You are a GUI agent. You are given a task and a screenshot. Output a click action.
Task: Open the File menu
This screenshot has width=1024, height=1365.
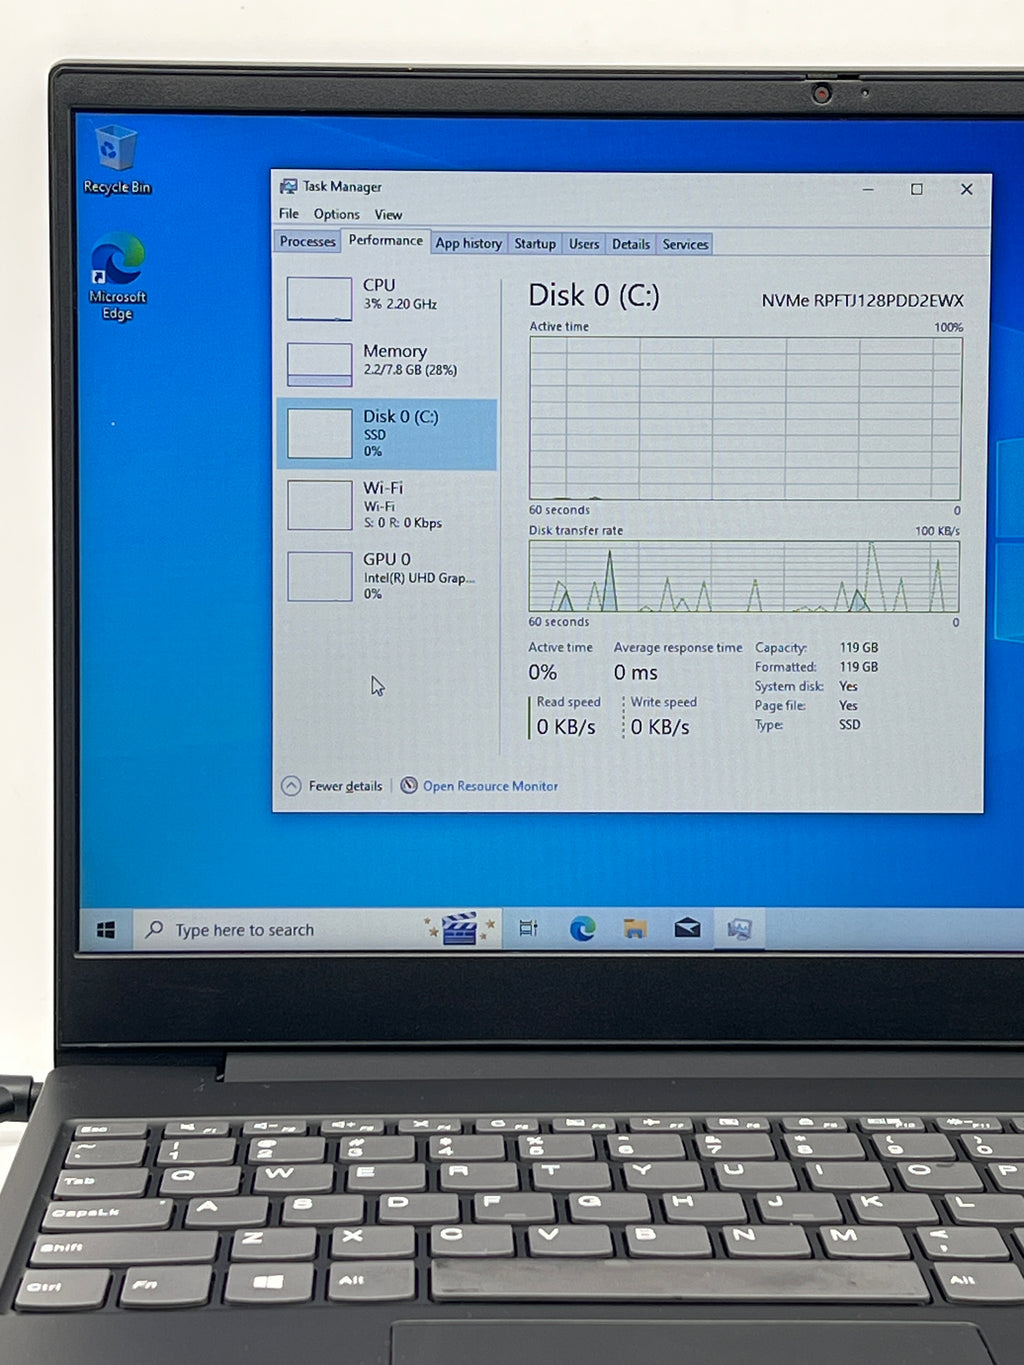click(x=289, y=213)
